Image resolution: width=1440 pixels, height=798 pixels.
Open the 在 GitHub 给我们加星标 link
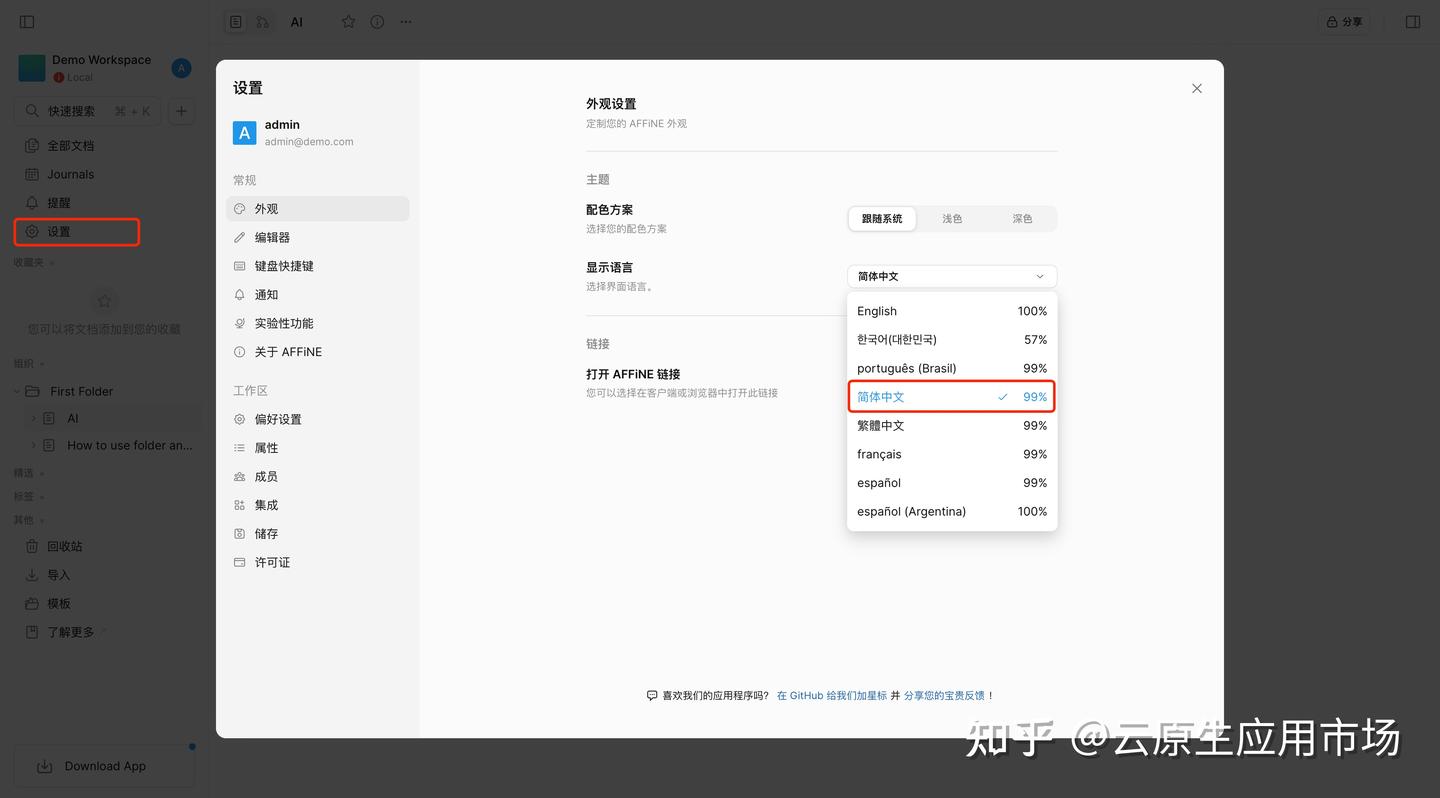(x=832, y=696)
